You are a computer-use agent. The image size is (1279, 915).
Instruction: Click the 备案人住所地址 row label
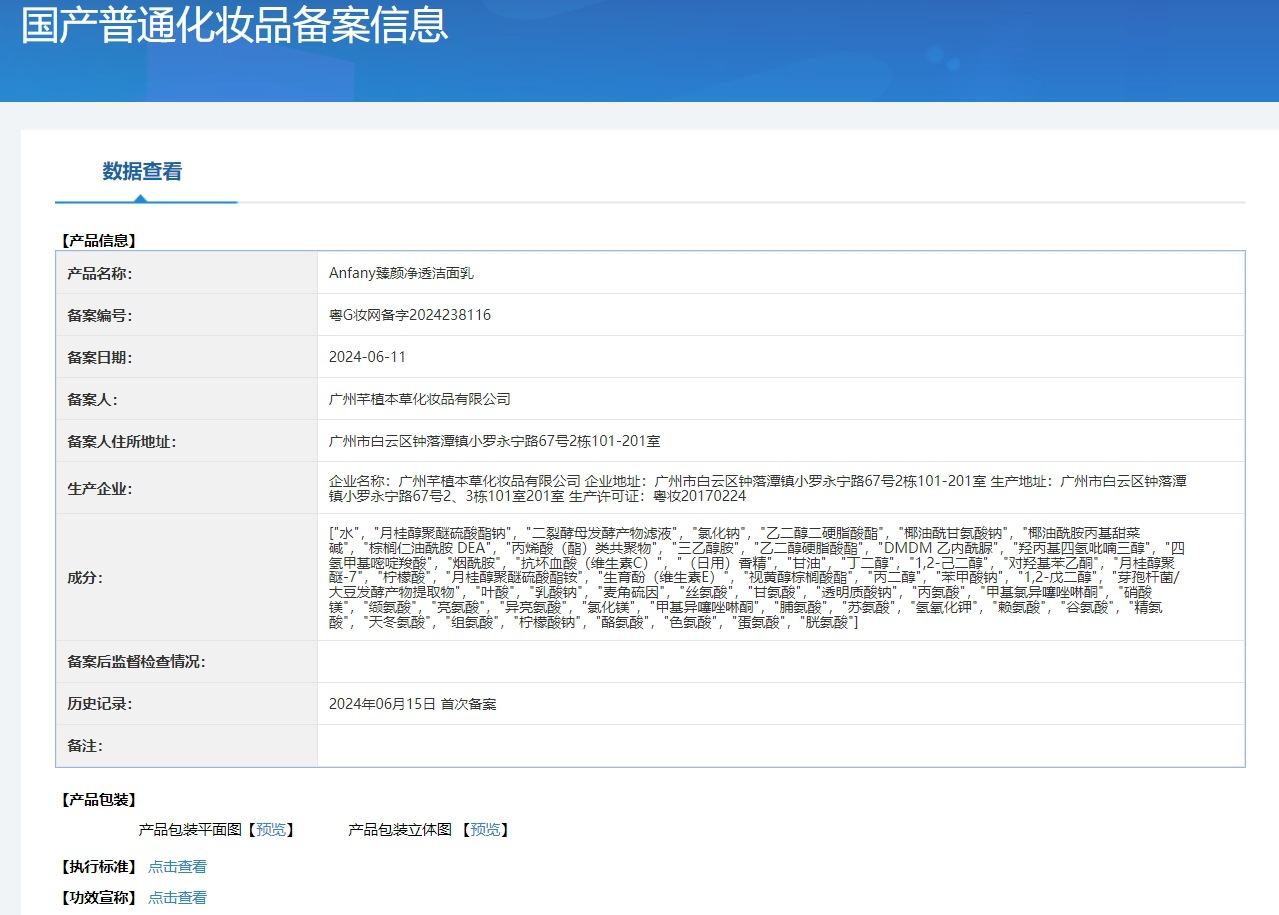click(122, 441)
